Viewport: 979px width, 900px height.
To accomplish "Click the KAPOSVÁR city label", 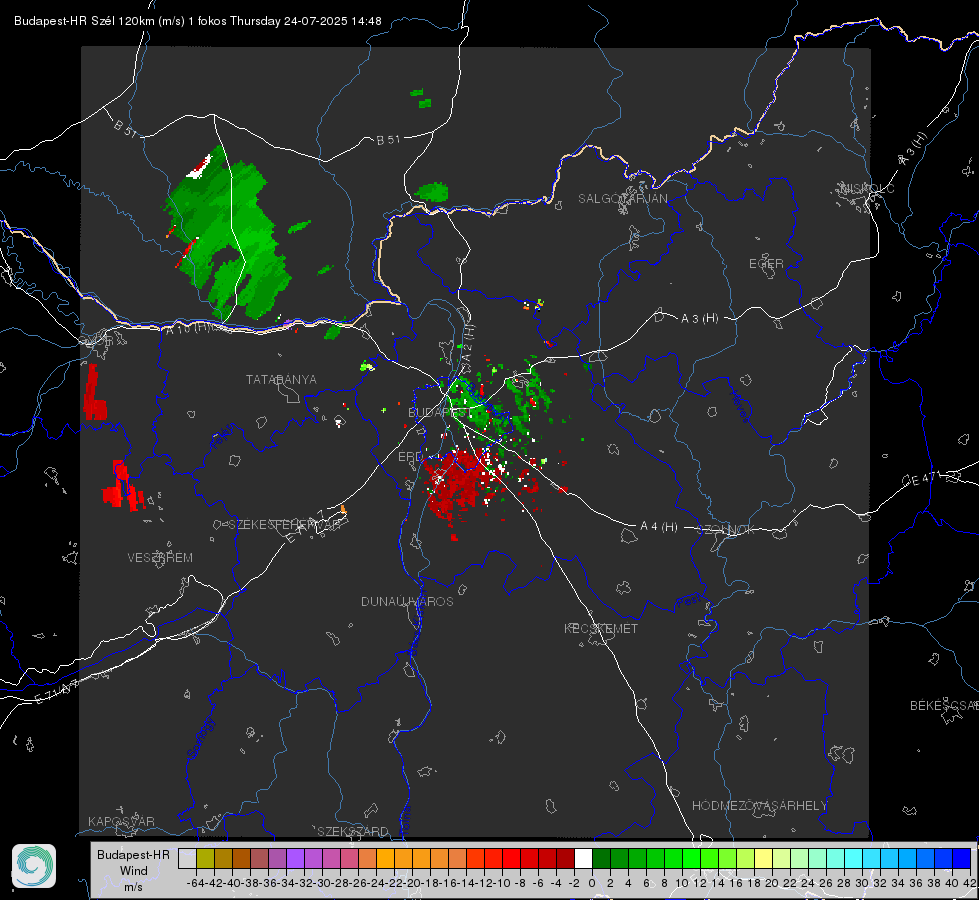I will point(121,821).
